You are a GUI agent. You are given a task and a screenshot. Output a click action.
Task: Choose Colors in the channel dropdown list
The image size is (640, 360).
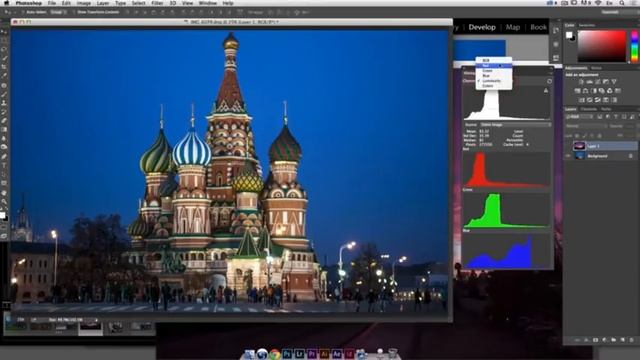tap(493, 86)
